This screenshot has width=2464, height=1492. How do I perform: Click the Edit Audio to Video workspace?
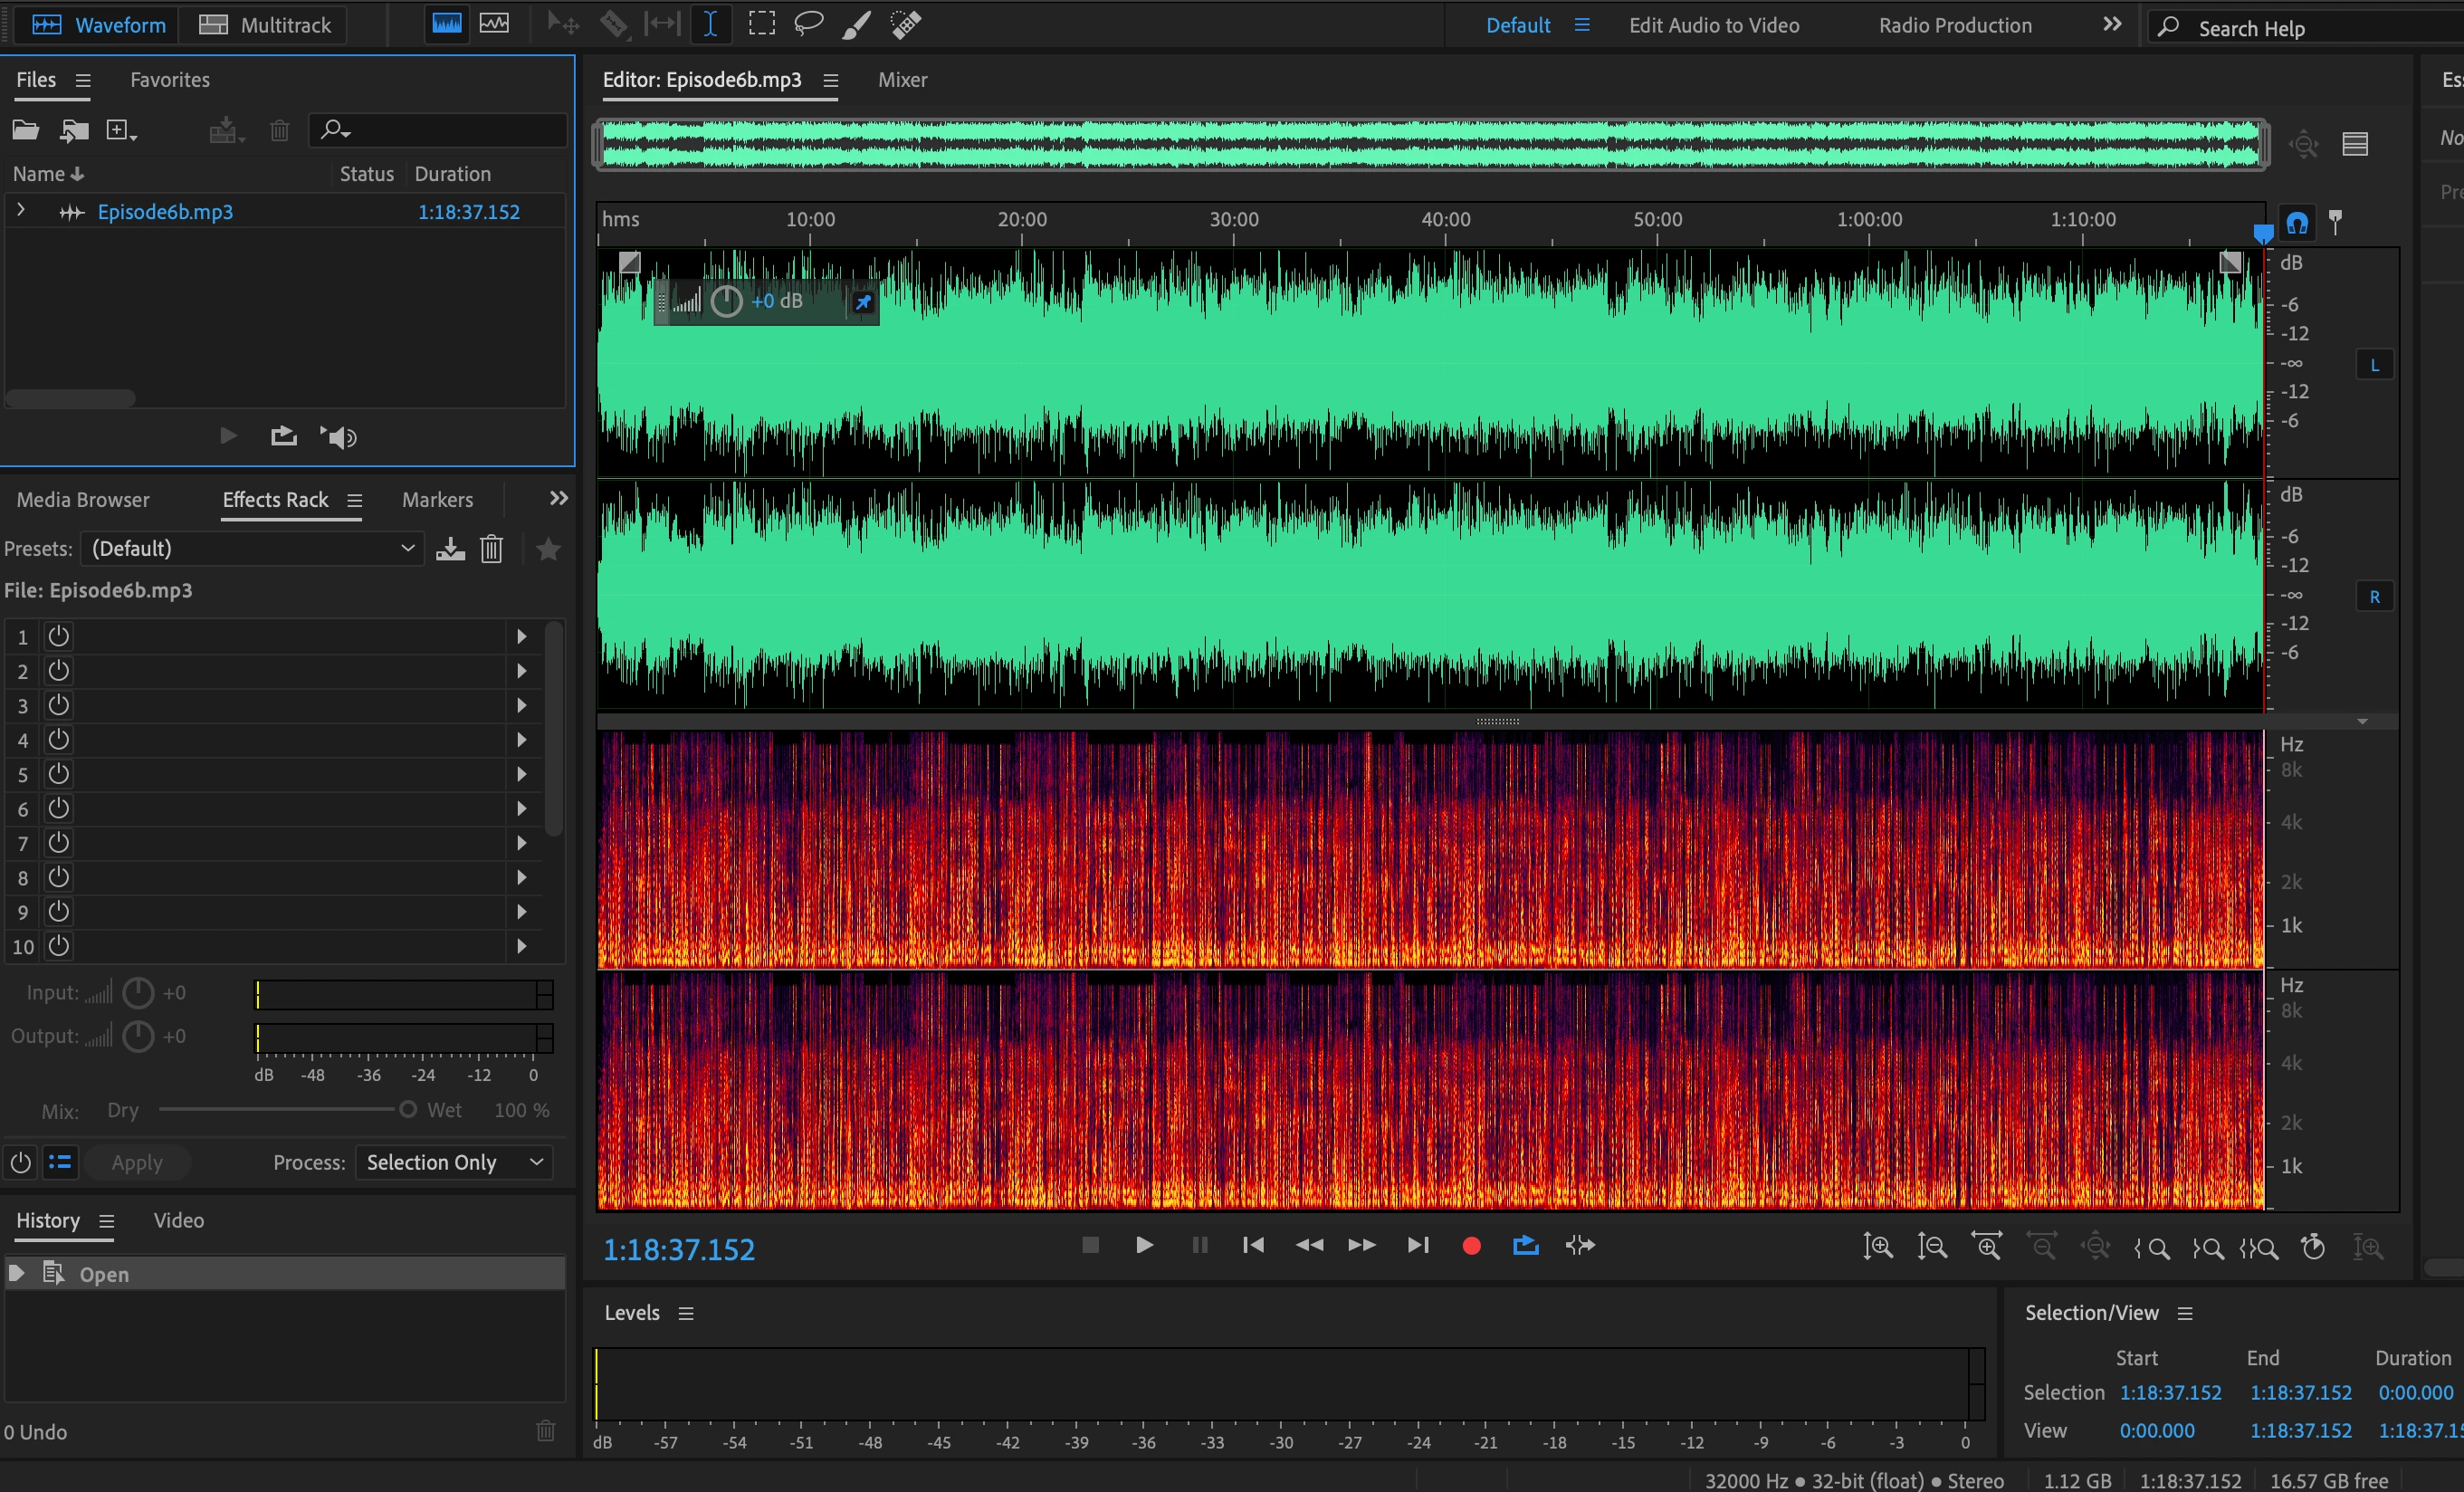click(x=1714, y=25)
